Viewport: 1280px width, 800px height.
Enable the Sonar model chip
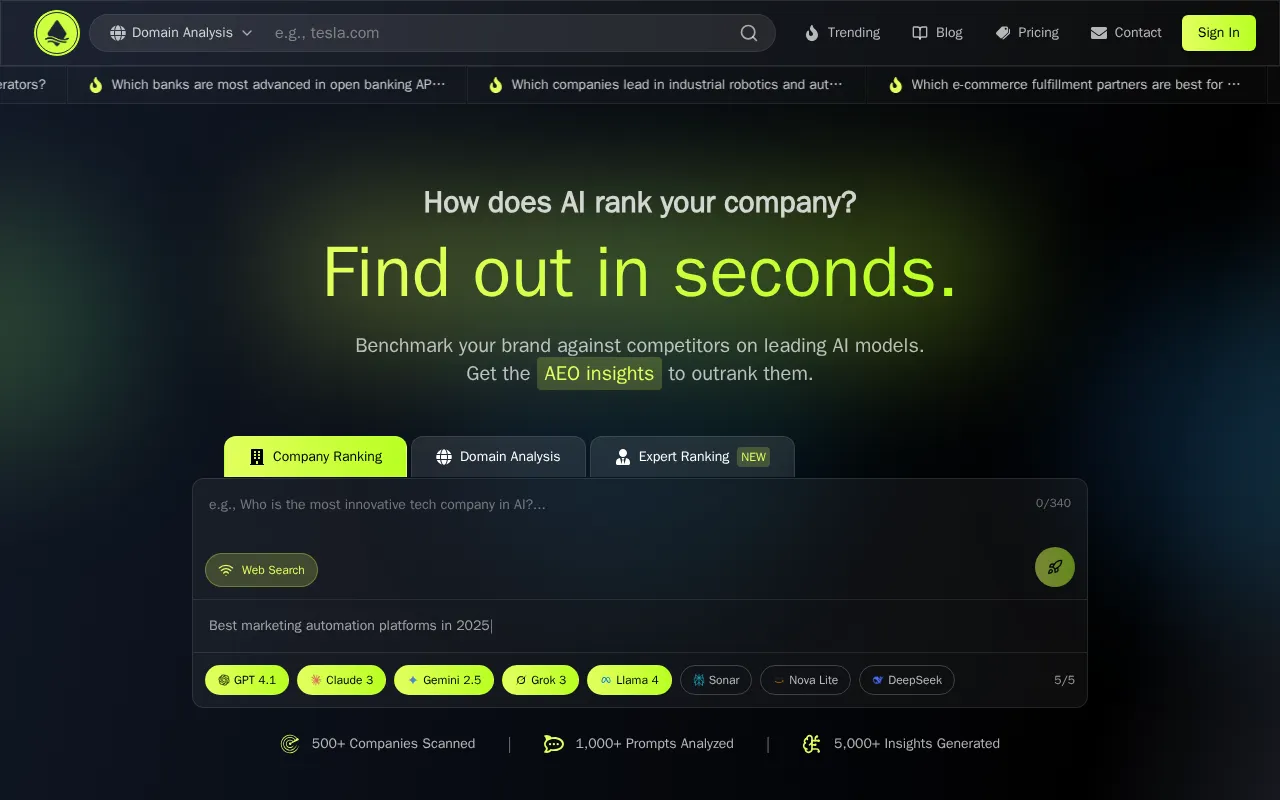(716, 680)
